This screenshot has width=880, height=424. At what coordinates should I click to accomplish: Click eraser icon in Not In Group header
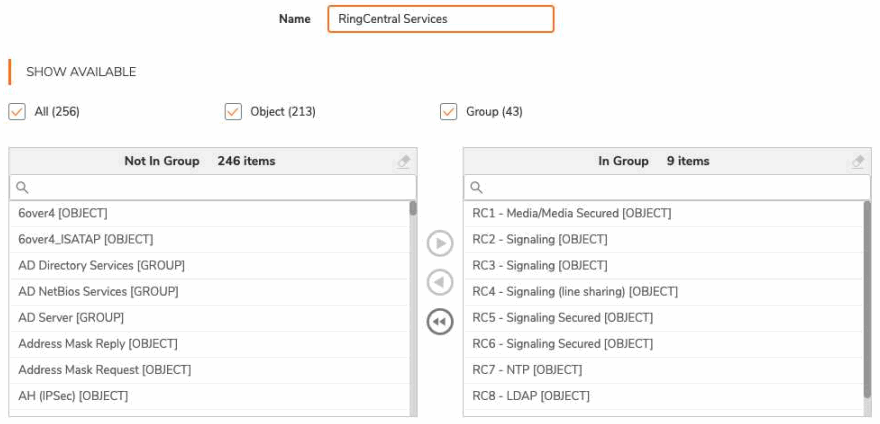pyautogui.click(x=404, y=162)
